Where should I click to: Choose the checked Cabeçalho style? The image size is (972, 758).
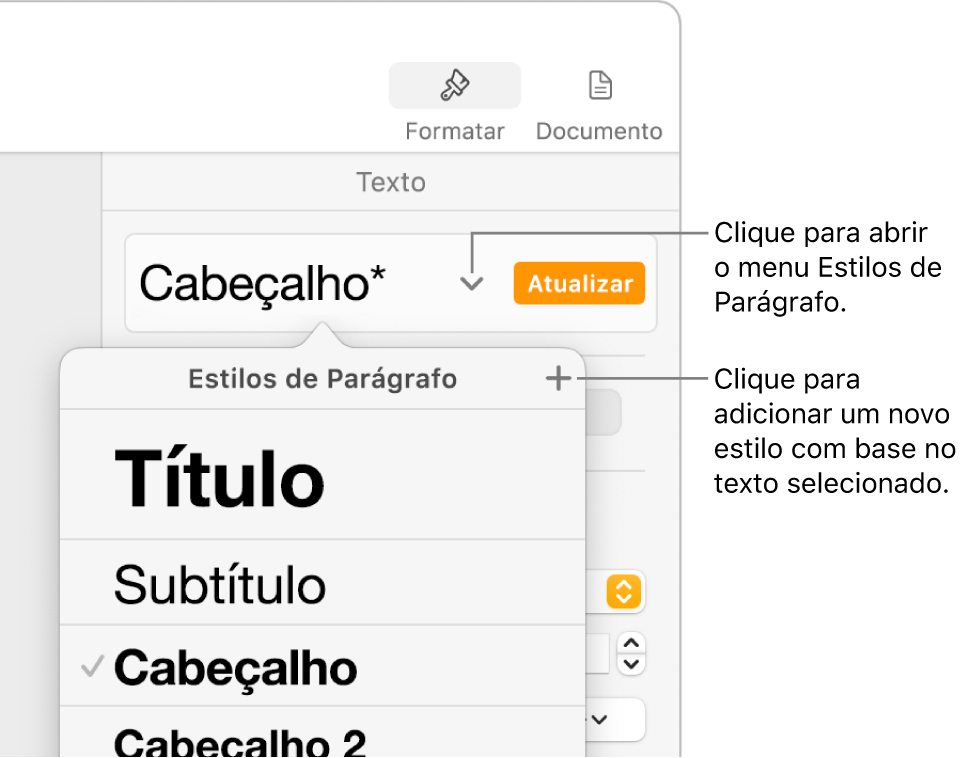click(x=322, y=666)
